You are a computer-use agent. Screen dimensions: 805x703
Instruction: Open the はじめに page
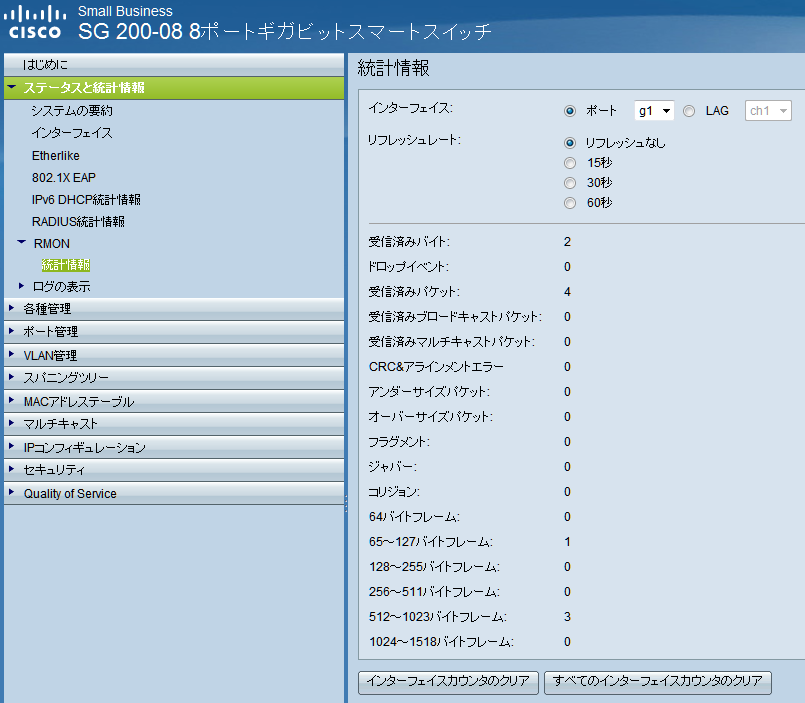tap(174, 65)
